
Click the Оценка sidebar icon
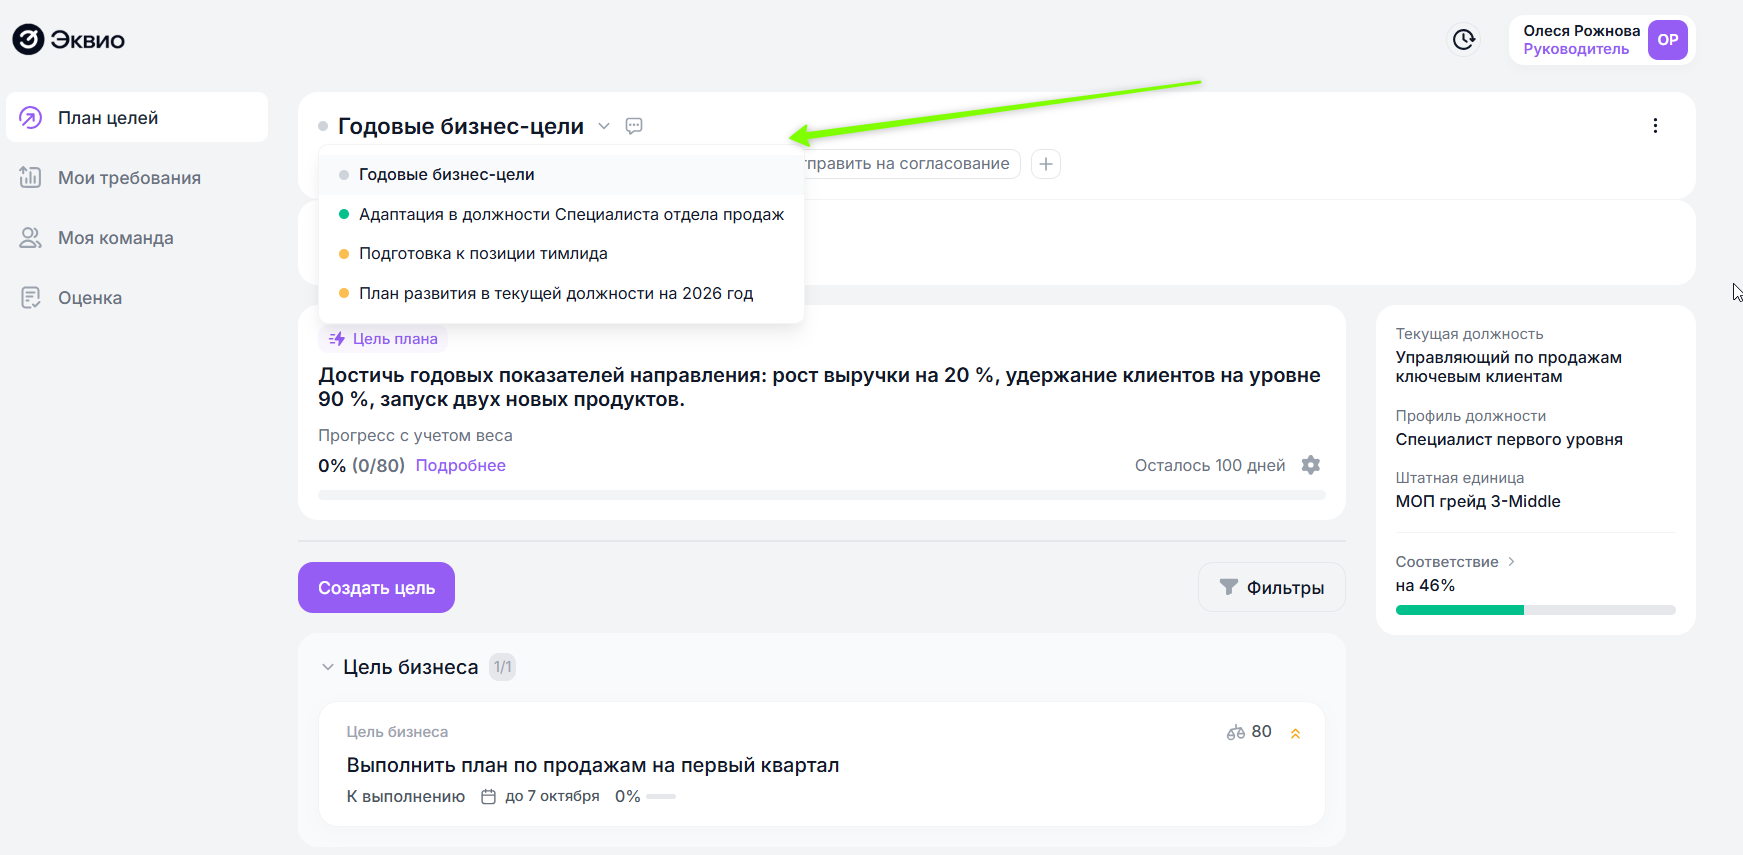31,298
